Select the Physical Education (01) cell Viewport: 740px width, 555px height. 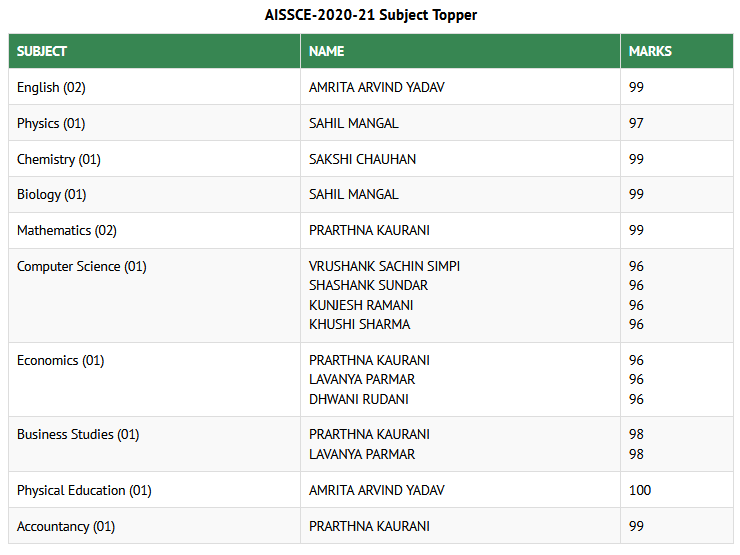point(84,490)
